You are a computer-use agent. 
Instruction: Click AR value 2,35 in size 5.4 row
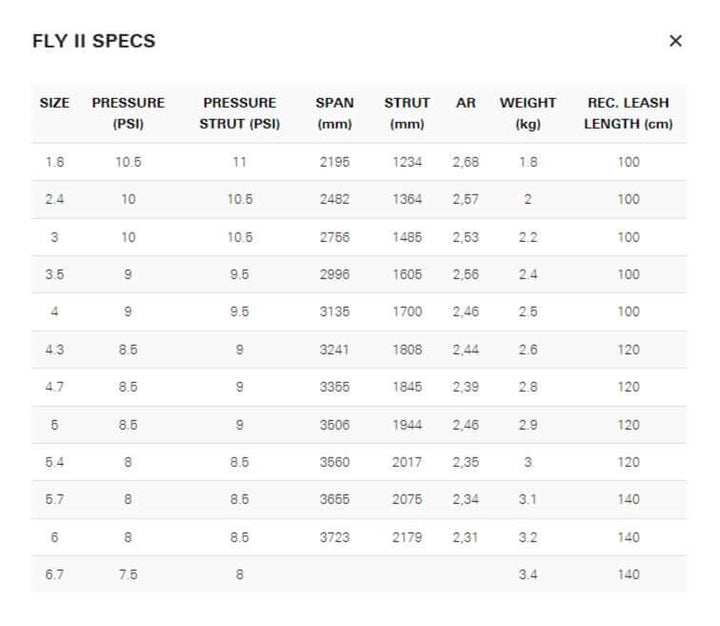point(465,462)
